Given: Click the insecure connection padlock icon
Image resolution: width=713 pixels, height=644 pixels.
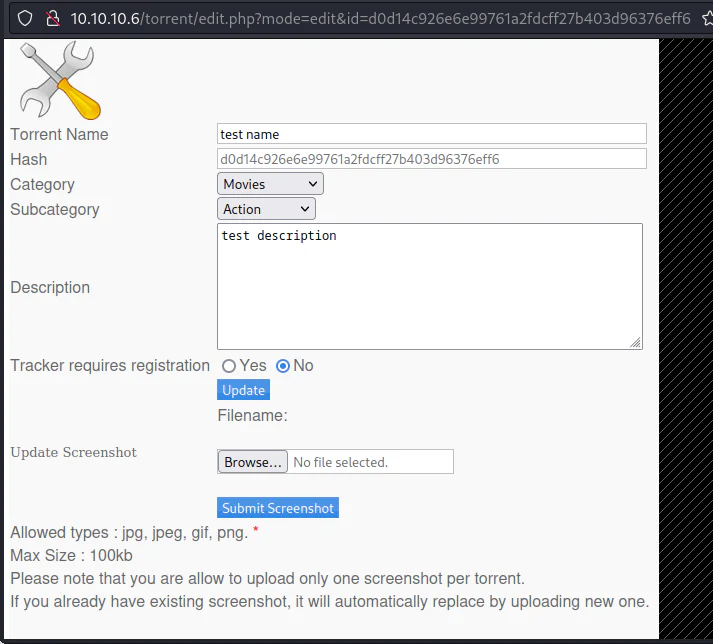Looking at the screenshot, I should point(53,19).
